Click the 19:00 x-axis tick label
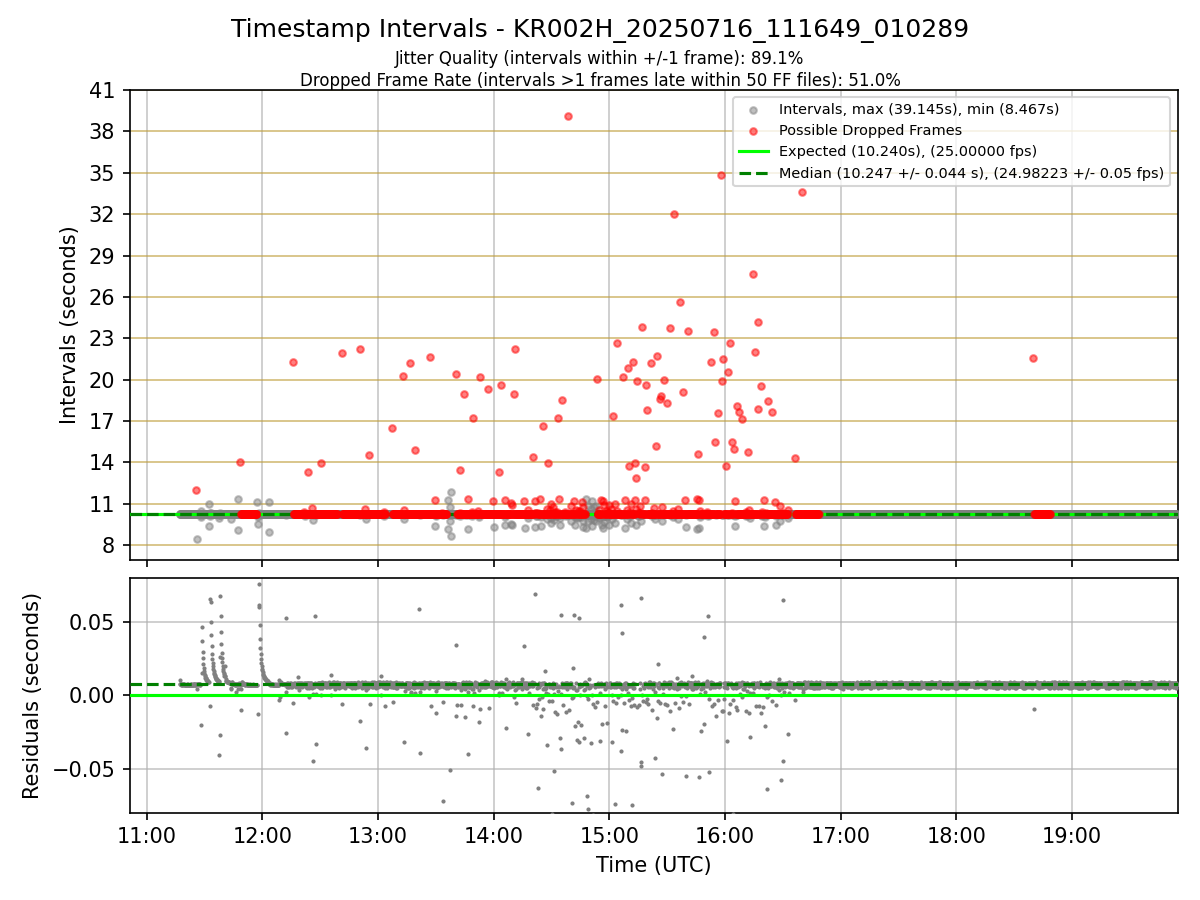The height and width of the screenshot is (900, 1200). click(1072, 834)
